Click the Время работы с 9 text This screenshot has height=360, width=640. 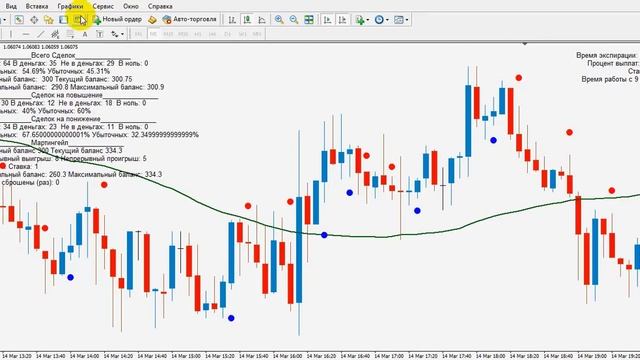point(610,79)
